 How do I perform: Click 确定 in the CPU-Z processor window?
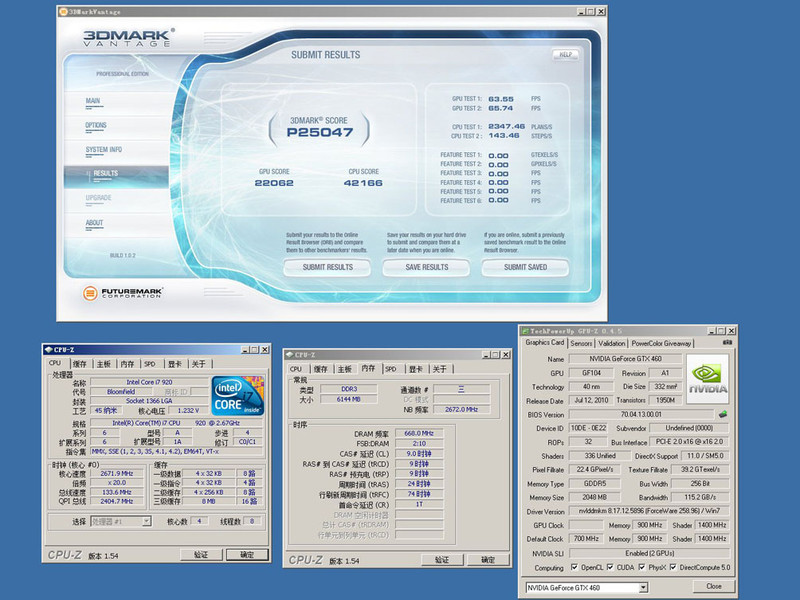click(247, 555)
